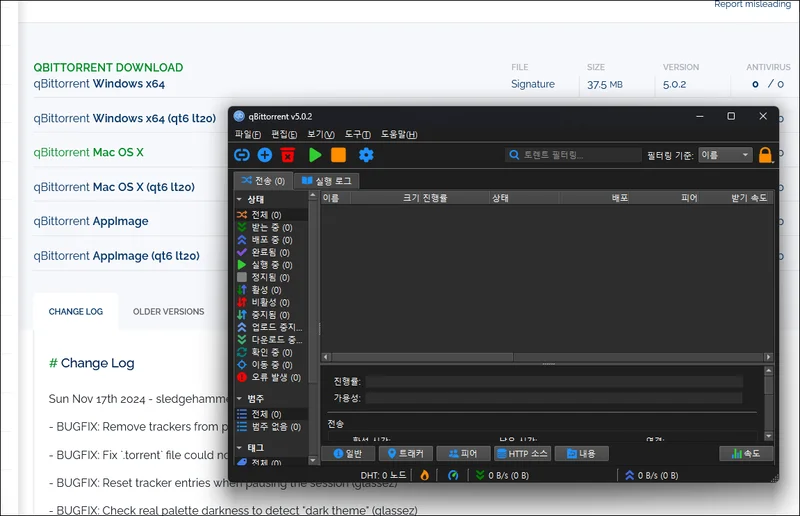Click Report misleading link
This screenshot has height=516, width=800.
coord(752,4)
